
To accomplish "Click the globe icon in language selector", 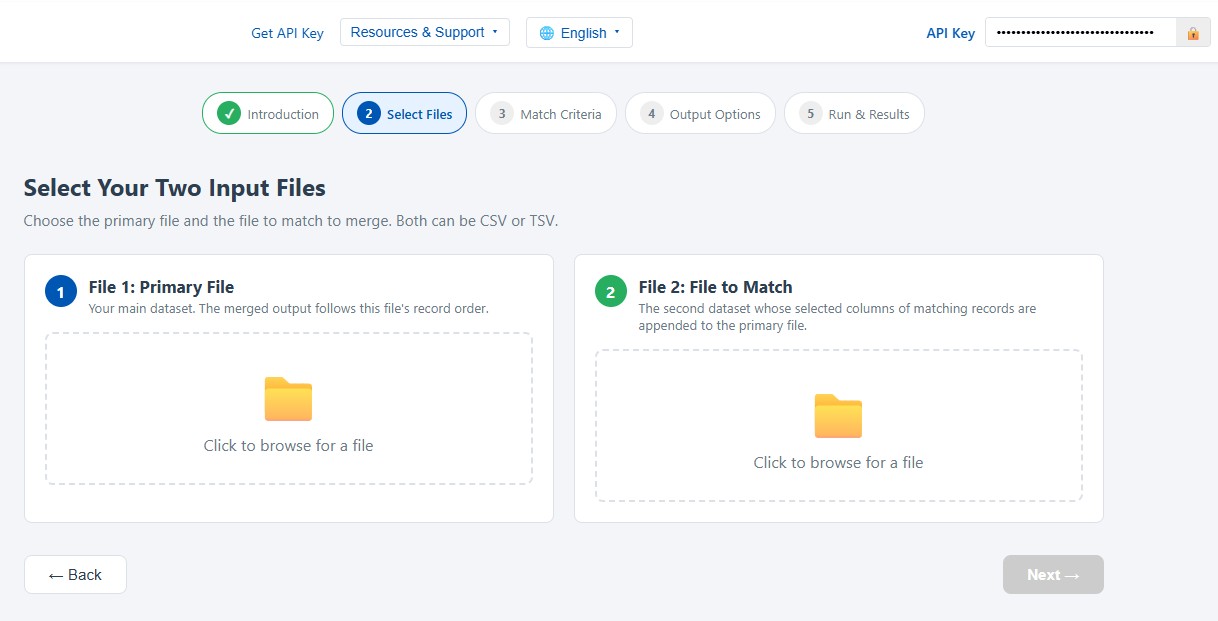I will [546, 33].
